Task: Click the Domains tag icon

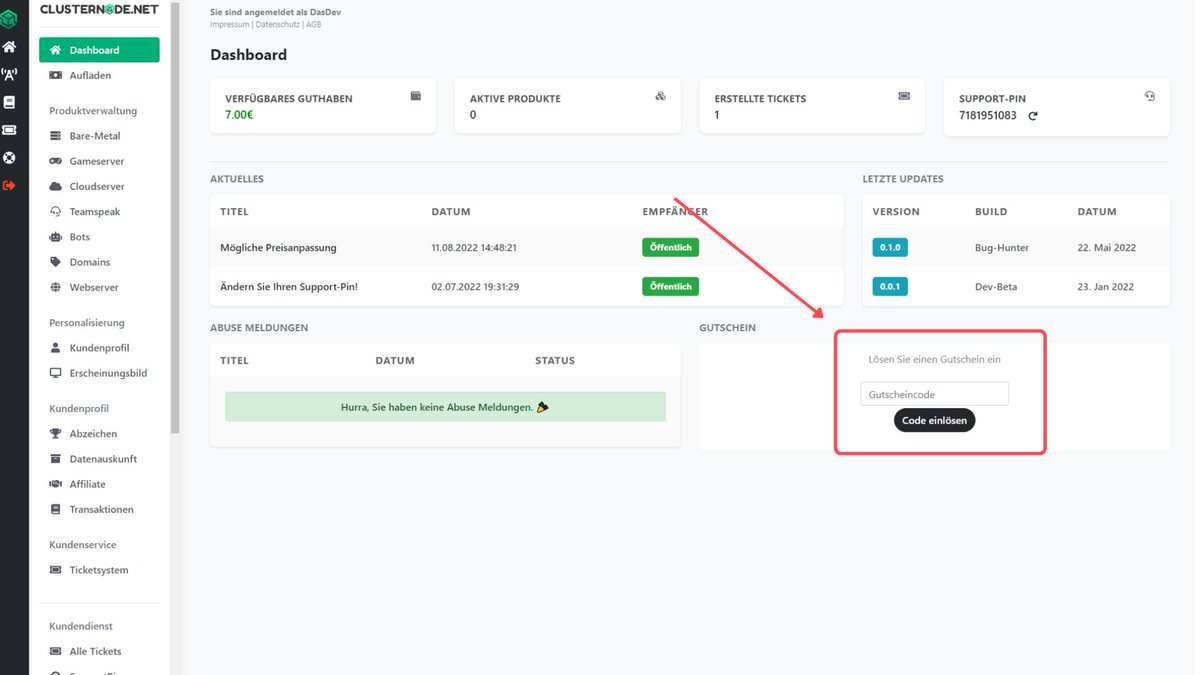Action: click(56, 262)
